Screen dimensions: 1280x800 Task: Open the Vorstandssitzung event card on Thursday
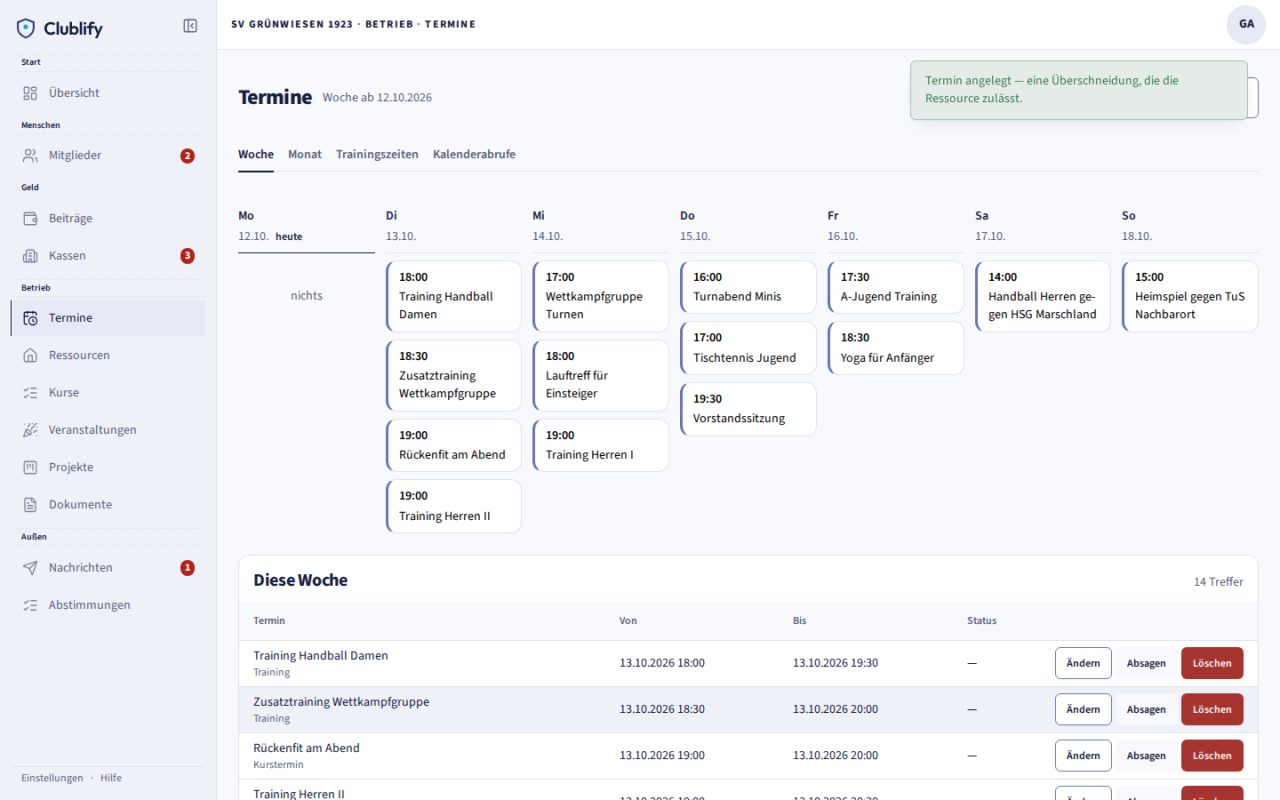(748, 409)
